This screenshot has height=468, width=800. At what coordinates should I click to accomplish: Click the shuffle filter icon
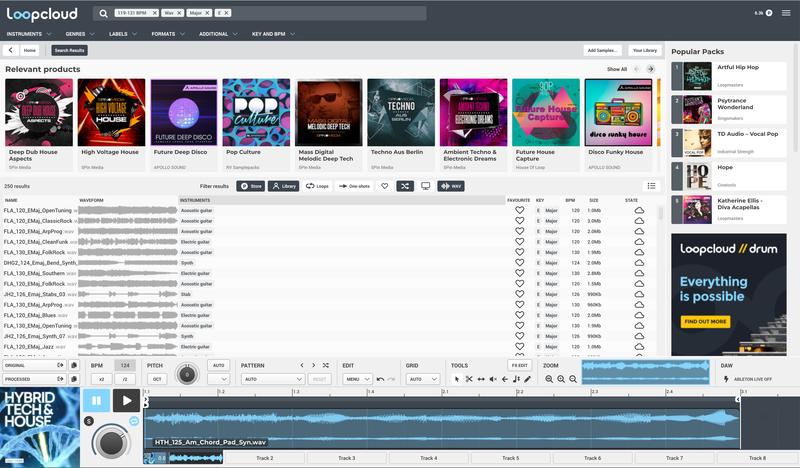[x=404, y=186]
